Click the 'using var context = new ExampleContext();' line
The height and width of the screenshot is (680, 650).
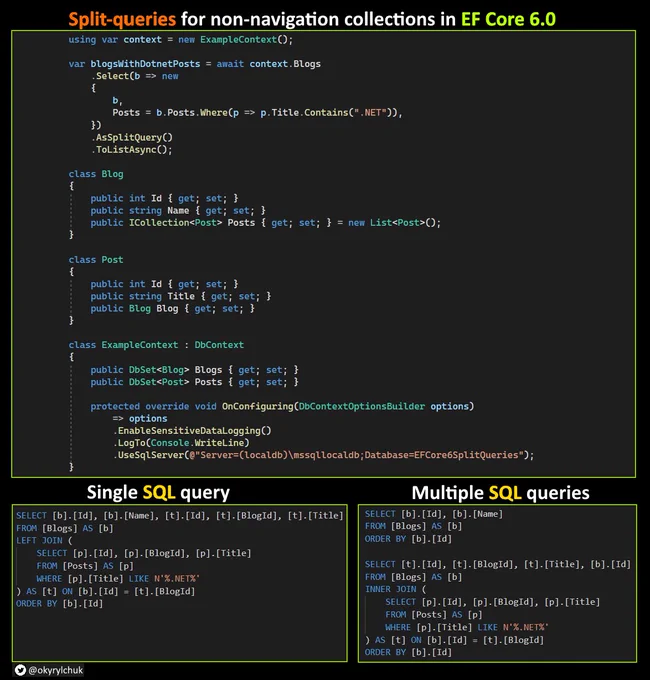pos(180,39)
